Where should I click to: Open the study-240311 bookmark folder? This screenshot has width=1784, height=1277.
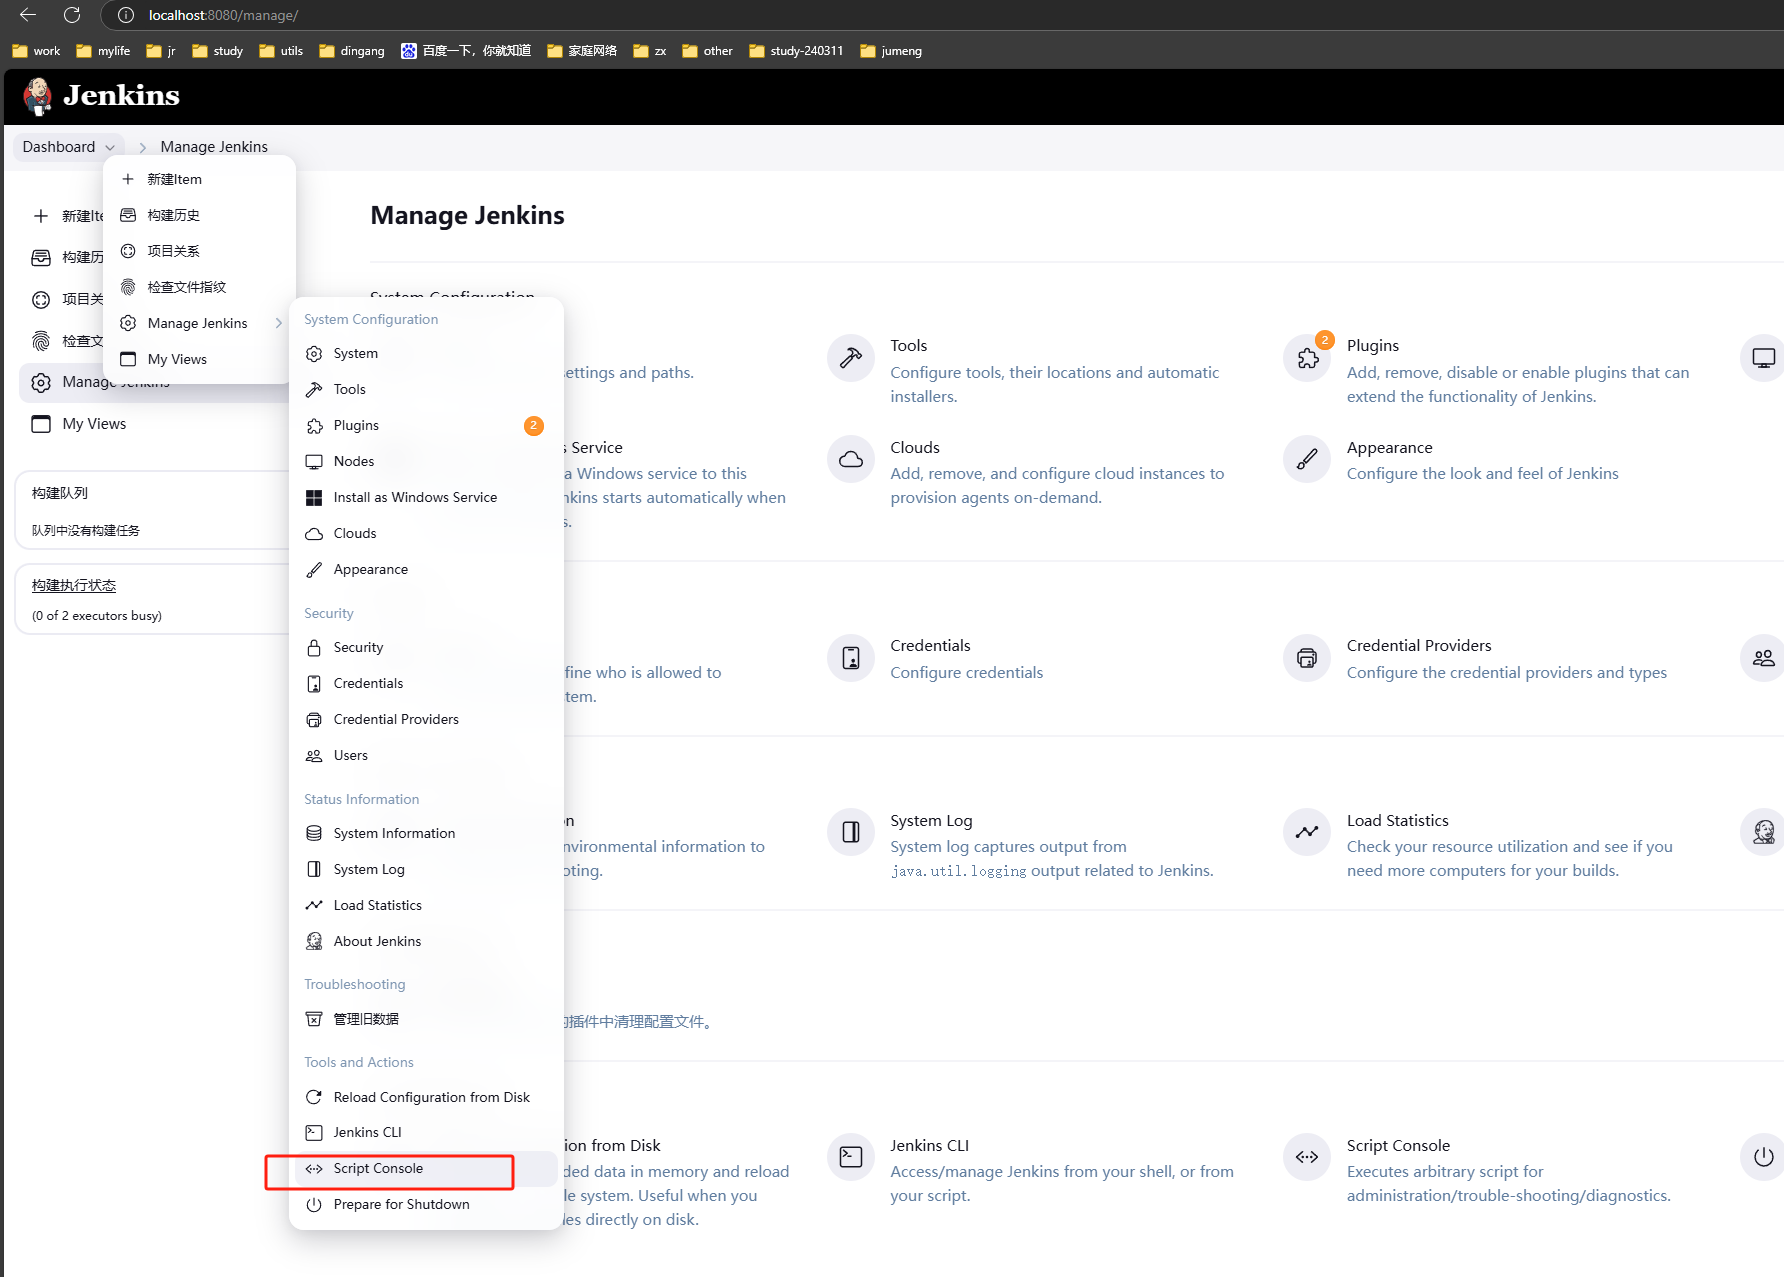(x=796, y=51)
